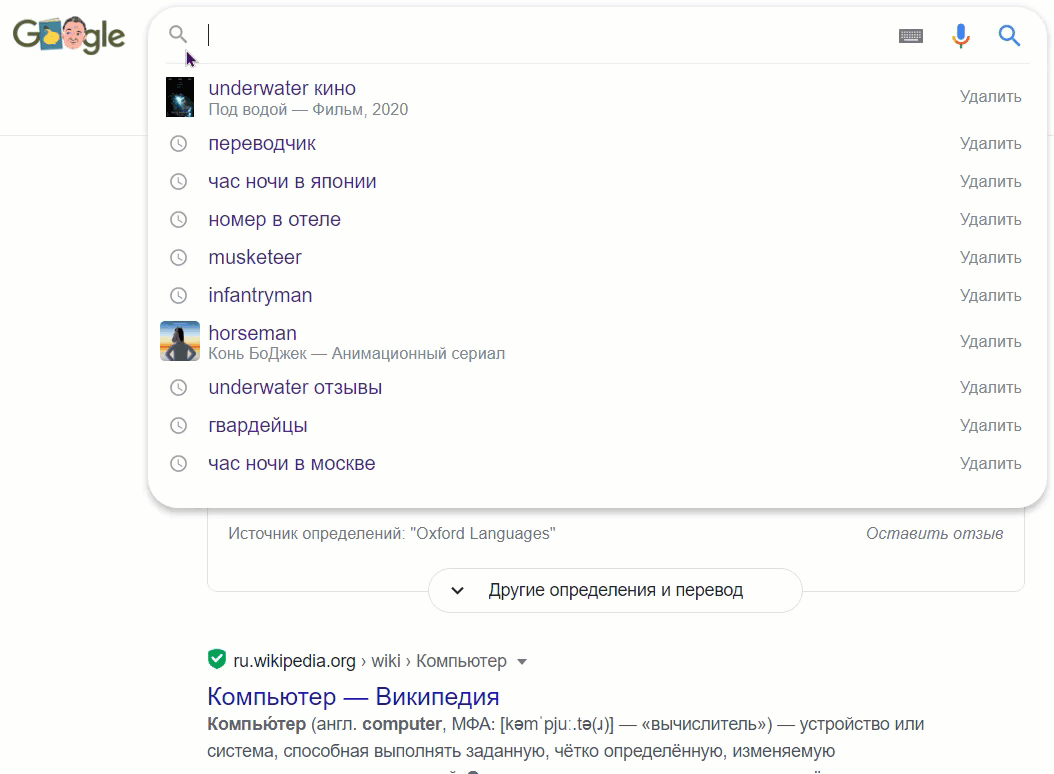Select the suggestion час ночи в японии
The height and width of the screenshot is (774, 1054).
[x=292, y=182]
